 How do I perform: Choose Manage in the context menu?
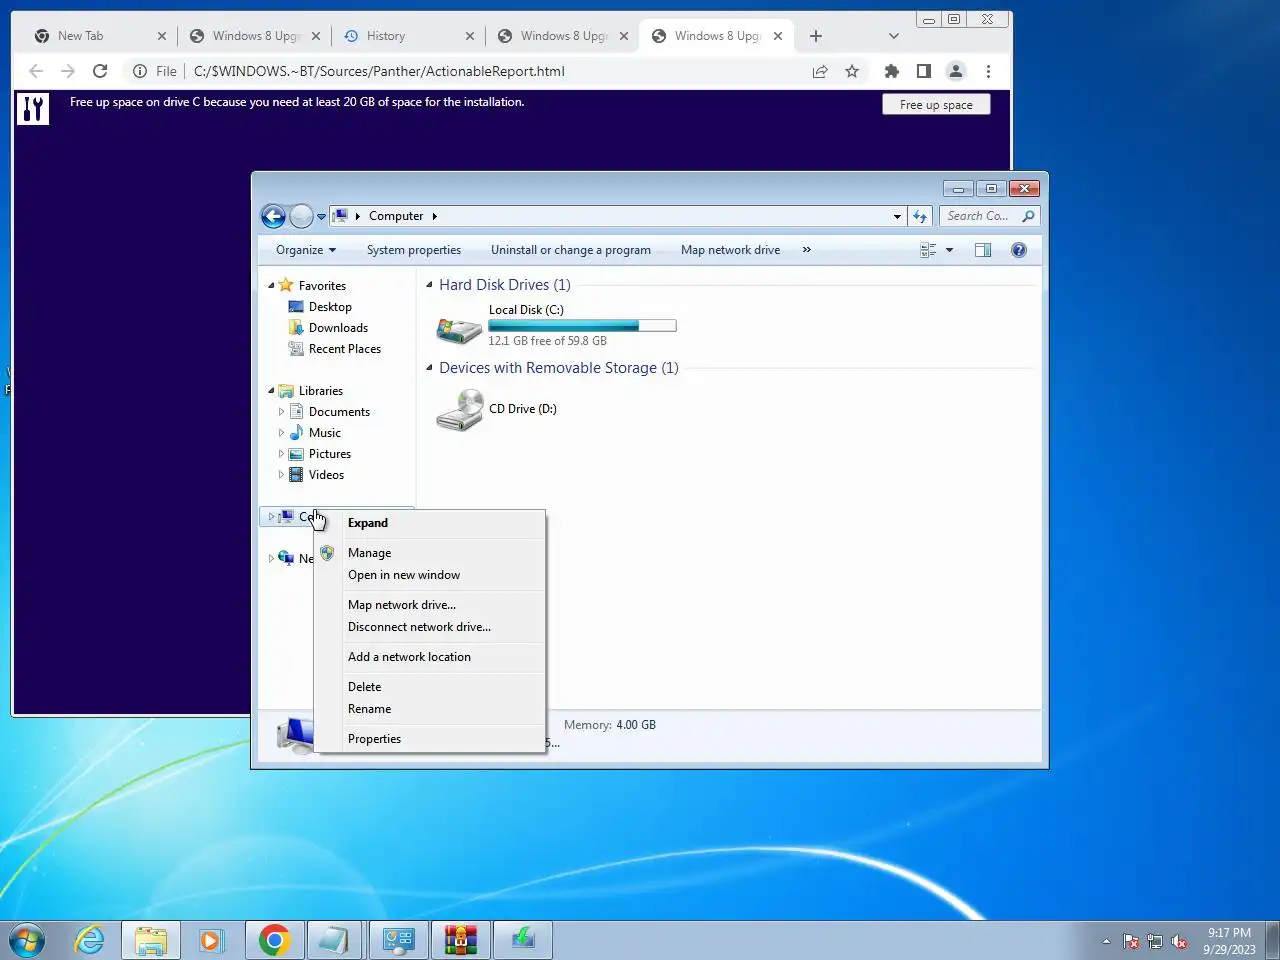tap(430, 553)
